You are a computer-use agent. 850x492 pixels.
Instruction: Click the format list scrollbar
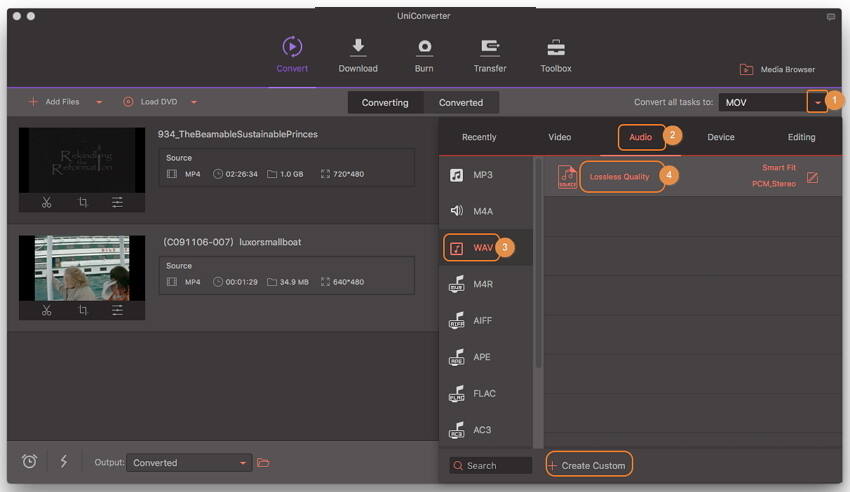(538, 263)
